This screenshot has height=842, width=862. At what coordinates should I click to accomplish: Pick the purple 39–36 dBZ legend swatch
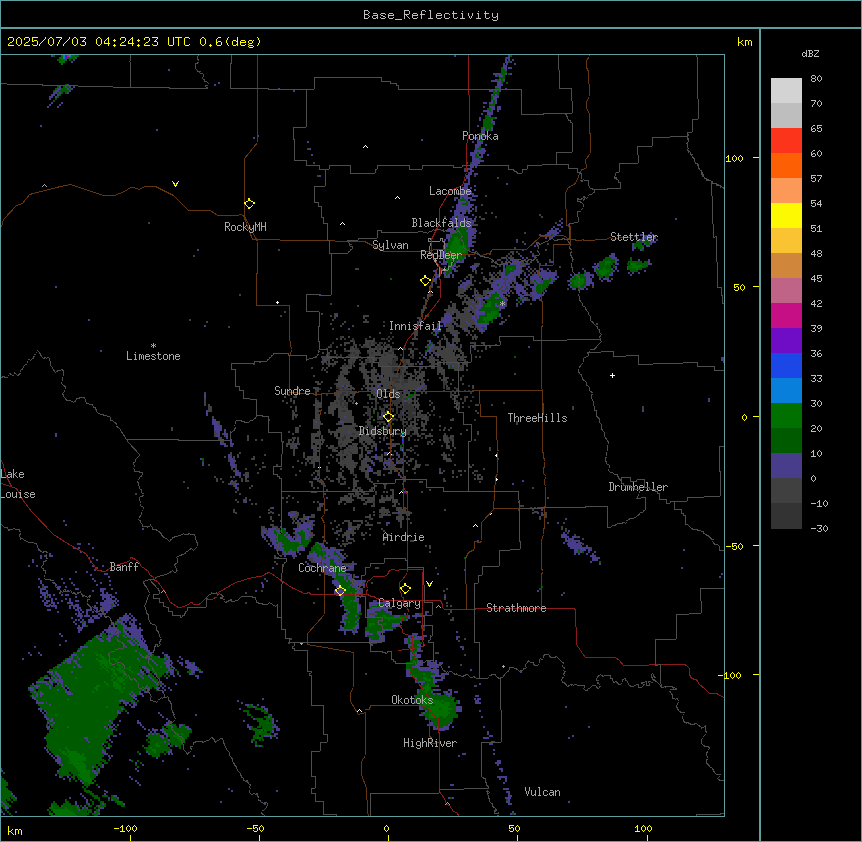(x=786, y=341)
